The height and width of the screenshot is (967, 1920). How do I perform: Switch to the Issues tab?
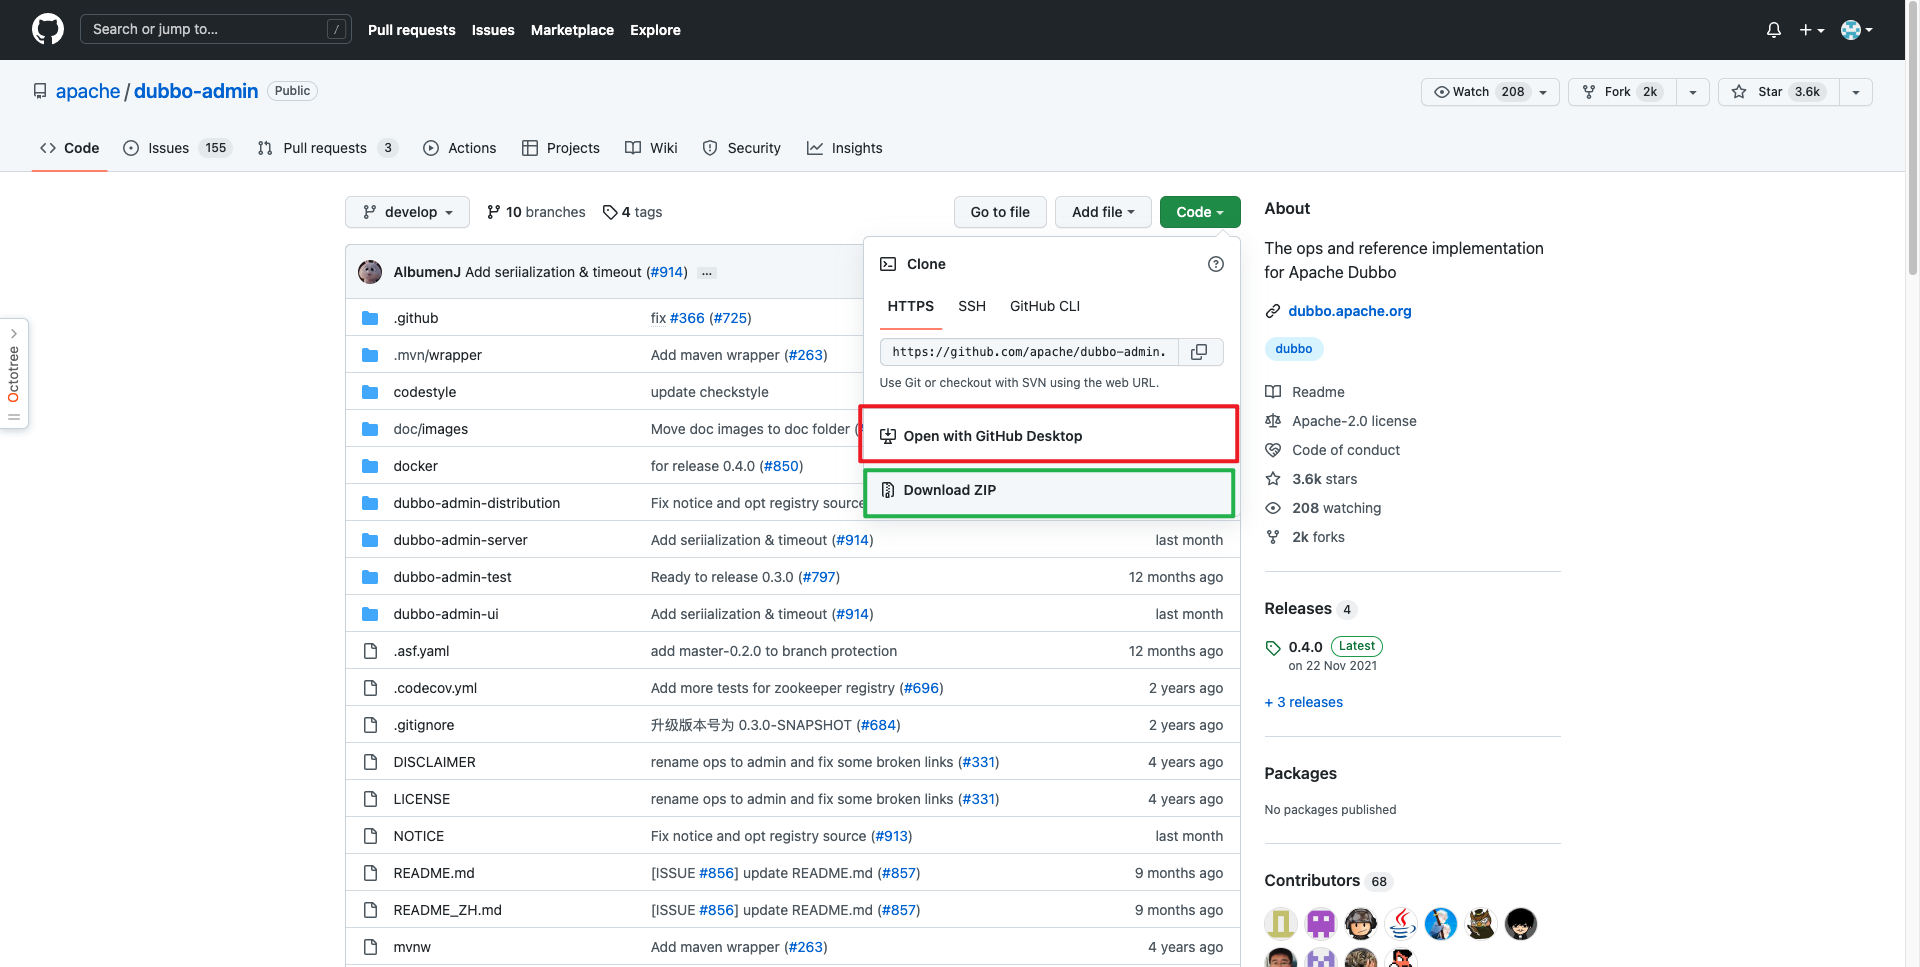point(177,148)
